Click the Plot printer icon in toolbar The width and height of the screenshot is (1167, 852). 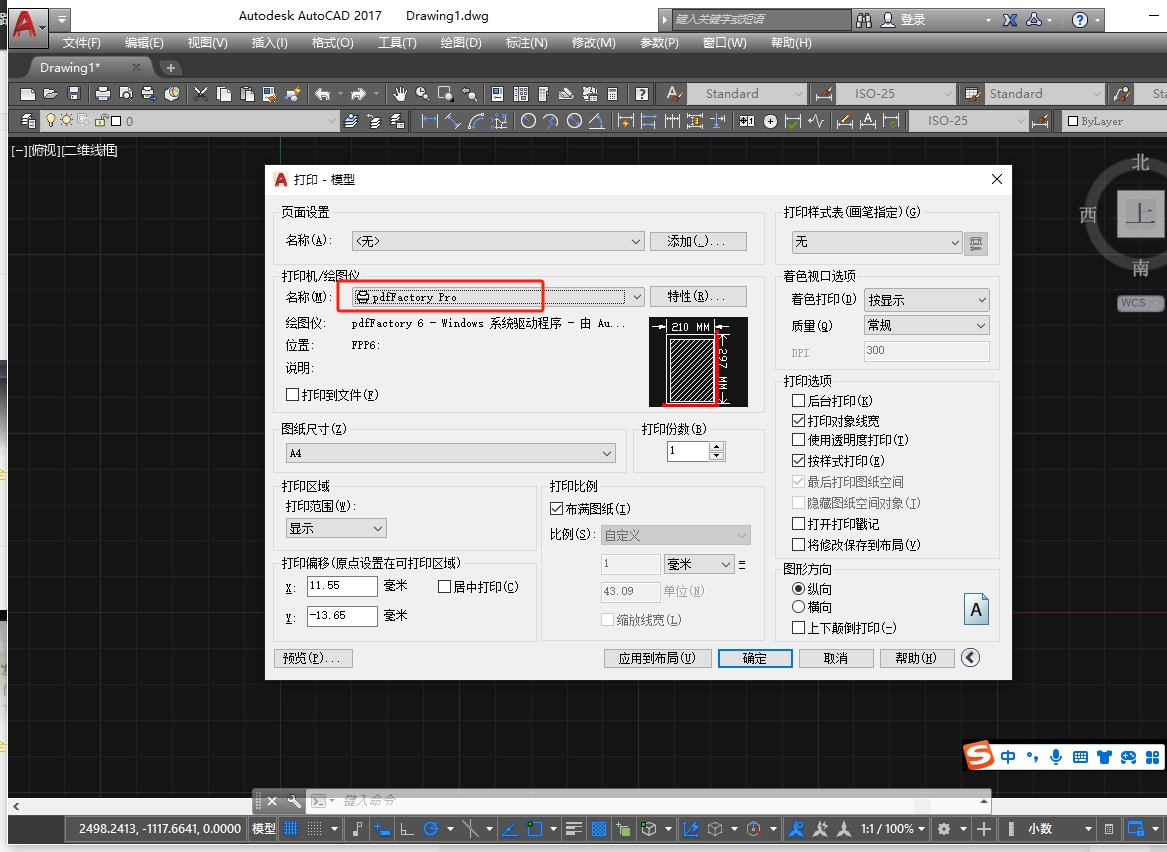click(103, 94)
